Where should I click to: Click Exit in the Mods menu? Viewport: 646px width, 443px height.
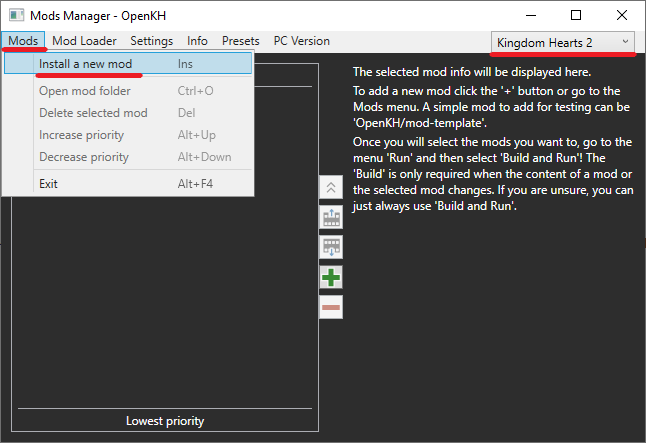coord(48,184)
